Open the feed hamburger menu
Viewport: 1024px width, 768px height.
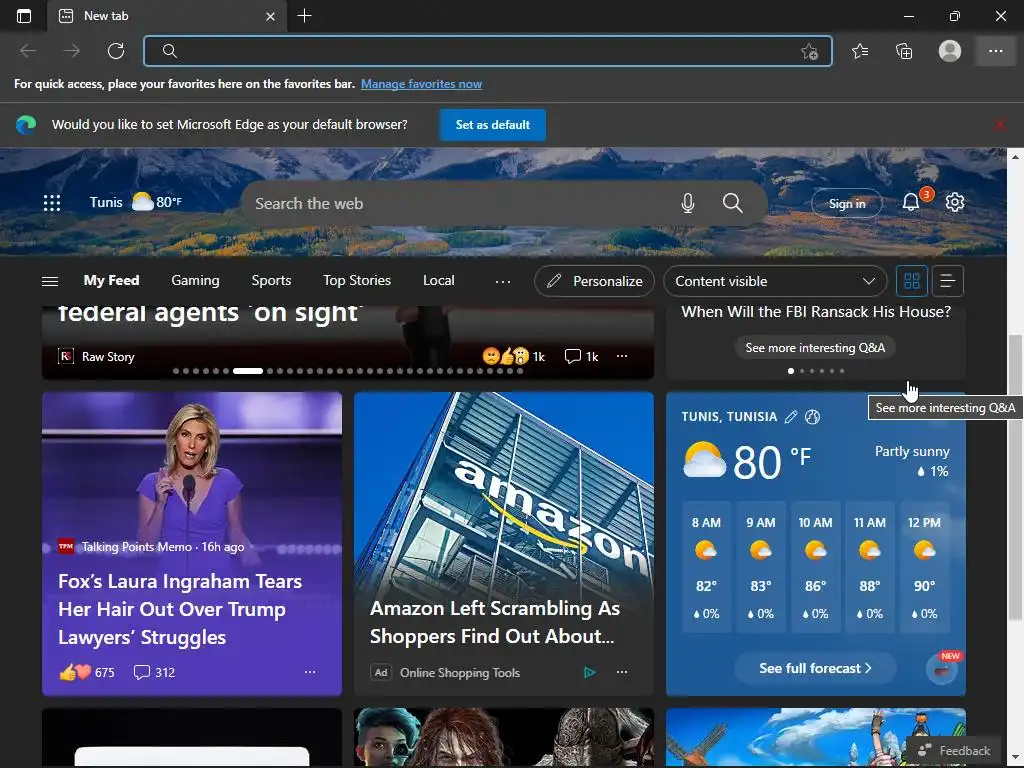pyautogui.click(x=50, y=281)
